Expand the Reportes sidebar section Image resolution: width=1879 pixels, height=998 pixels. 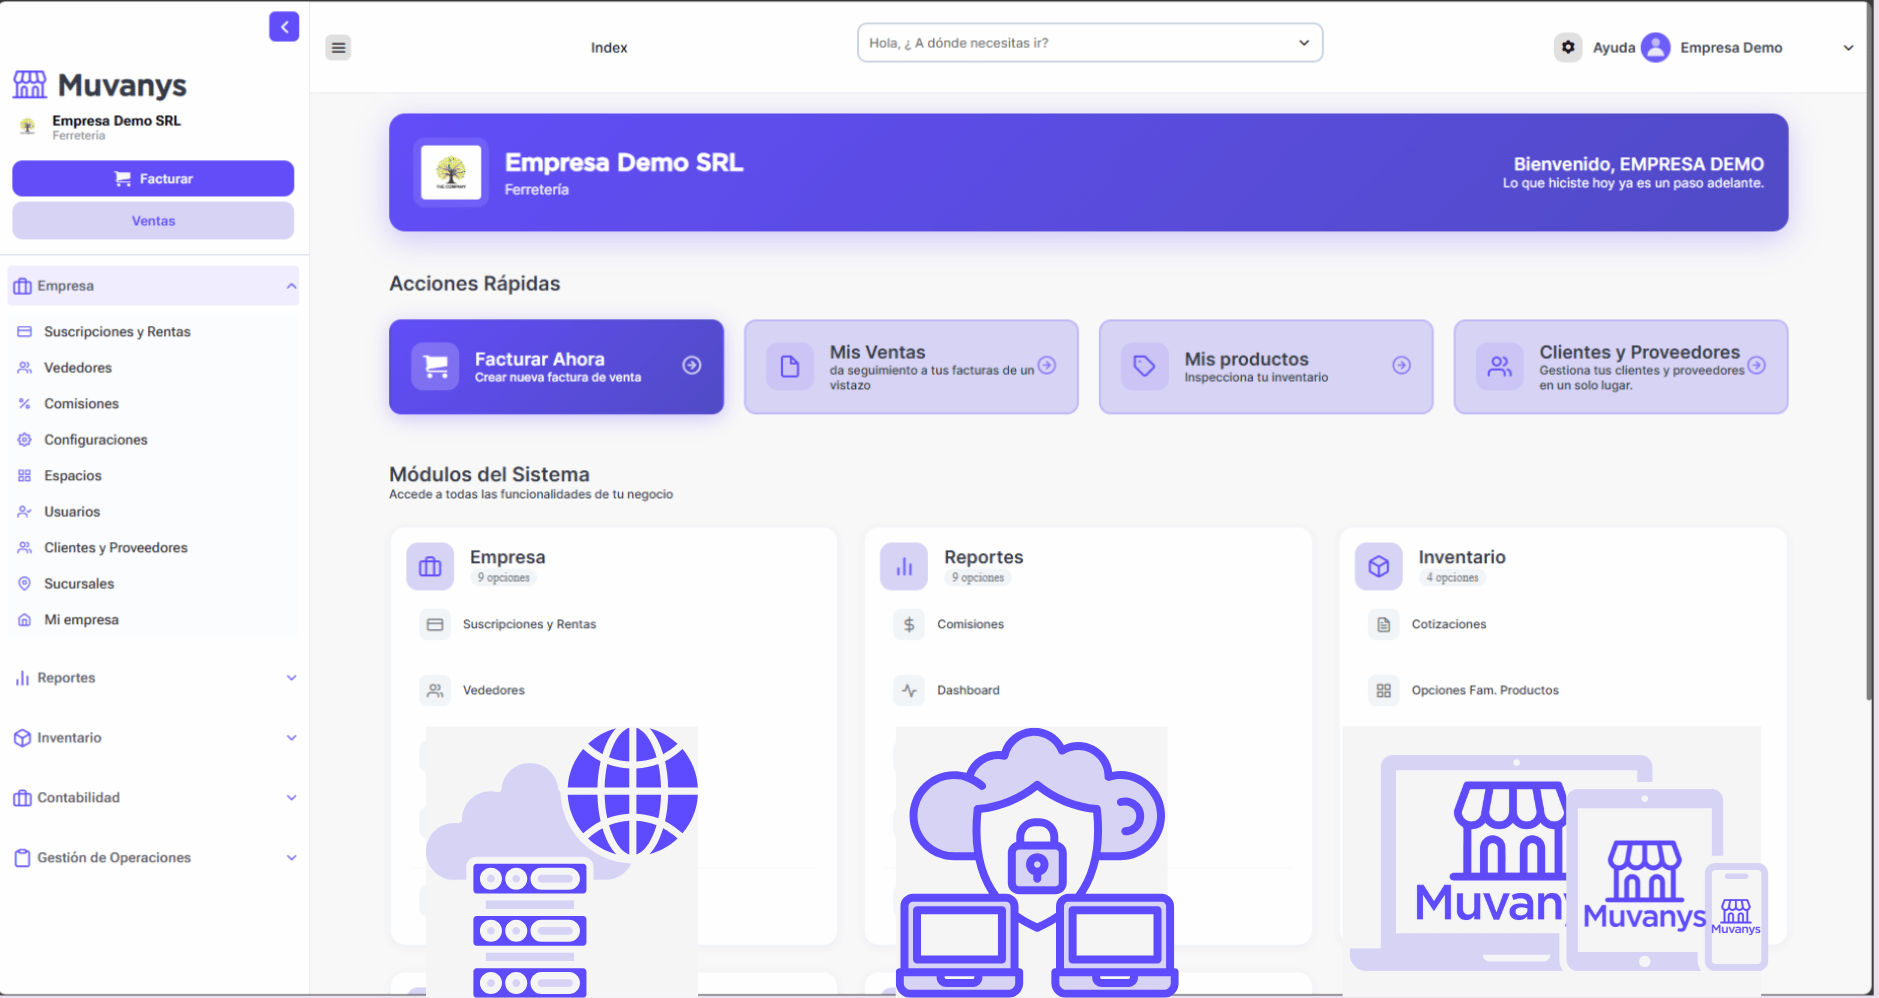point(153,678)
